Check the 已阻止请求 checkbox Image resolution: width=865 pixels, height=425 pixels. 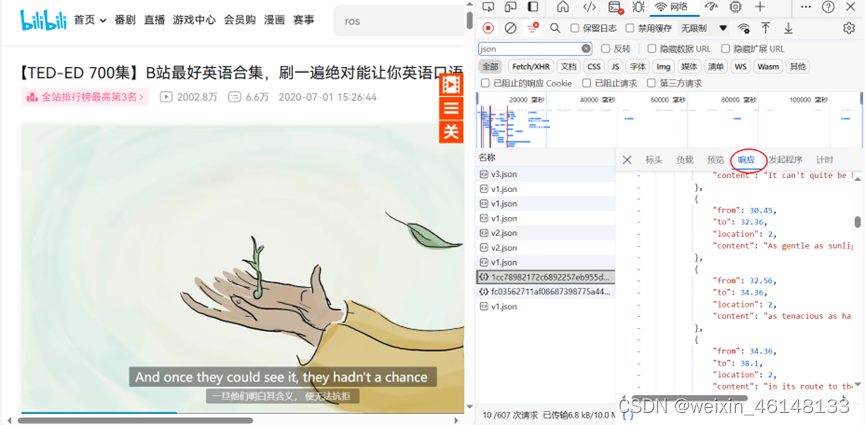[586, 83]
